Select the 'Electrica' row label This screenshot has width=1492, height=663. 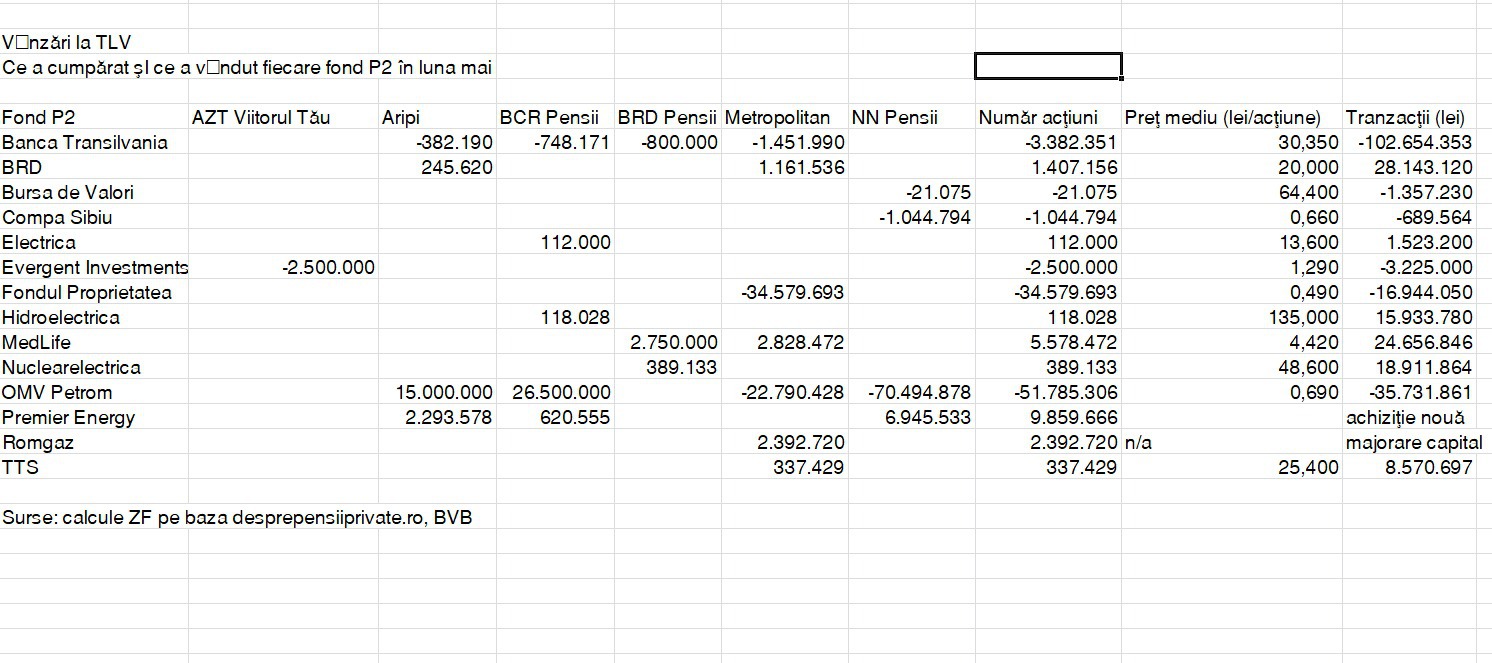pos(39,242)
